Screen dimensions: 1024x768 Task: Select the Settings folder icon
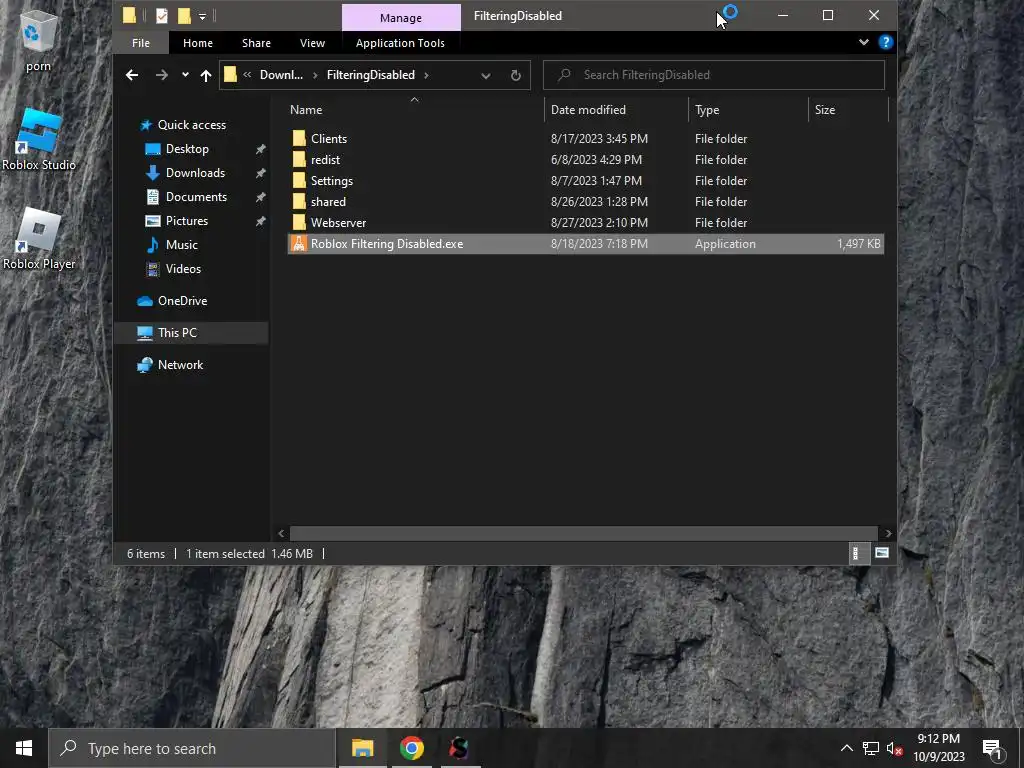tap(299, 181)
